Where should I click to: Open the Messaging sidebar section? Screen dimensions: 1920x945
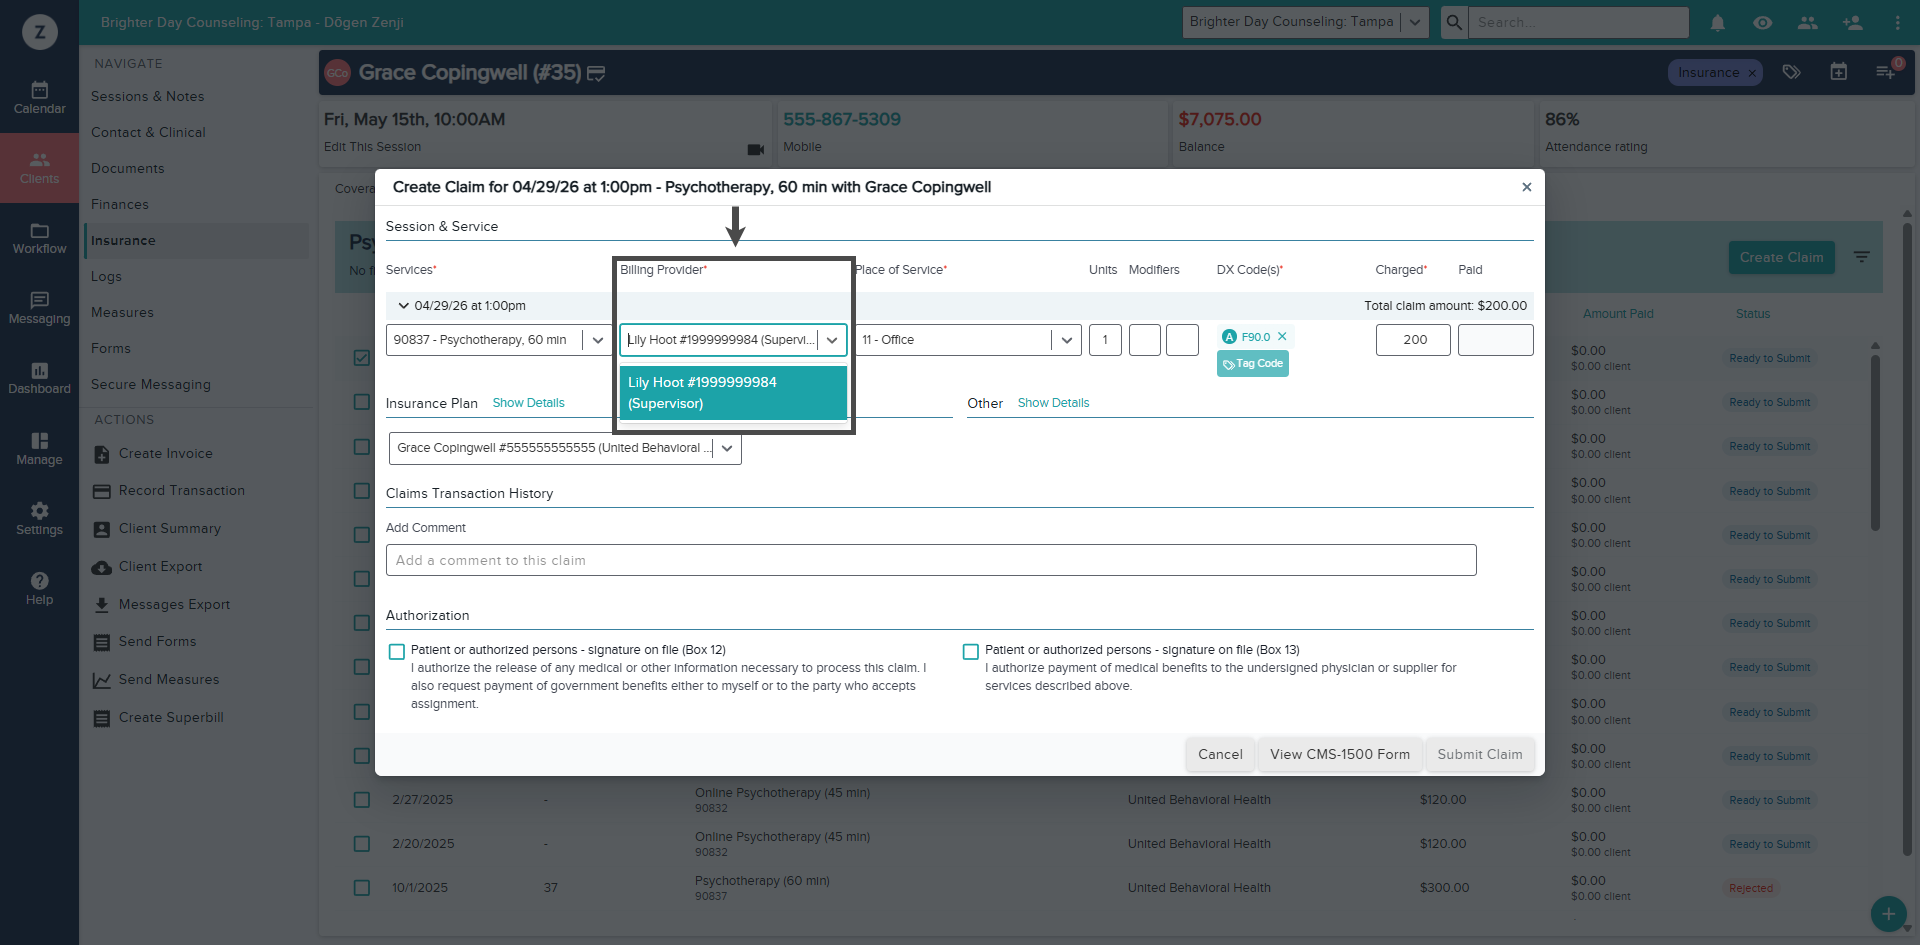39,308
